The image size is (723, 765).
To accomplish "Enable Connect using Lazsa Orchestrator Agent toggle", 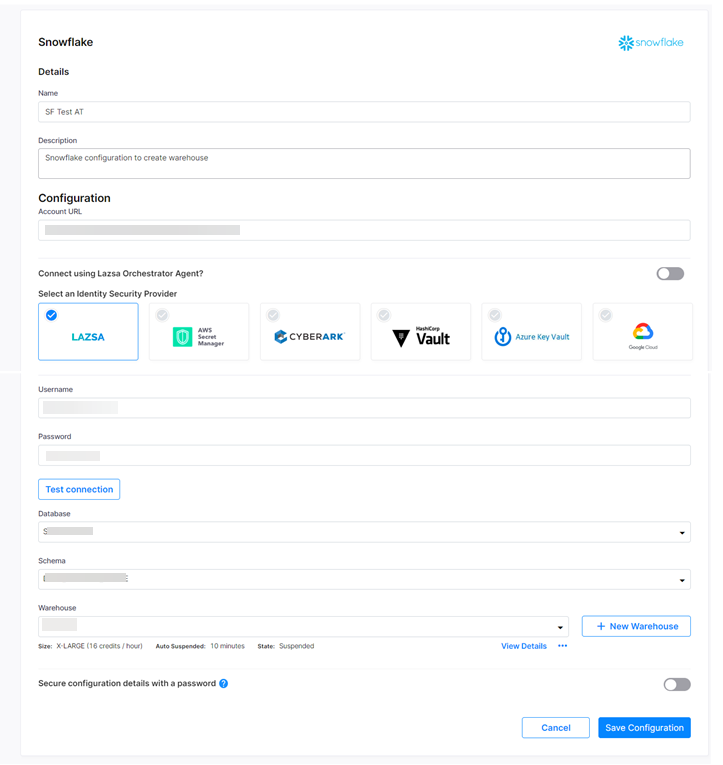I will [x=670, y=274].
